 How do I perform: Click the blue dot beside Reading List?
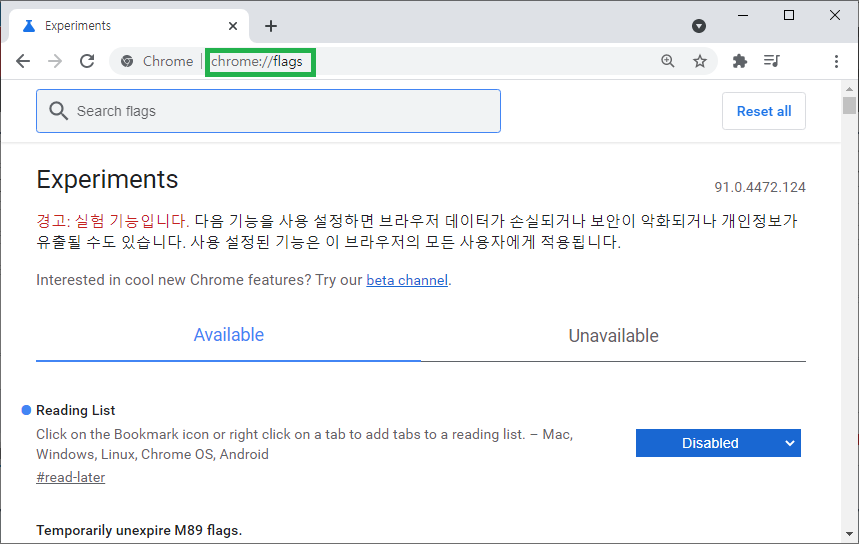pyautogui.click(x=26, y=410)
